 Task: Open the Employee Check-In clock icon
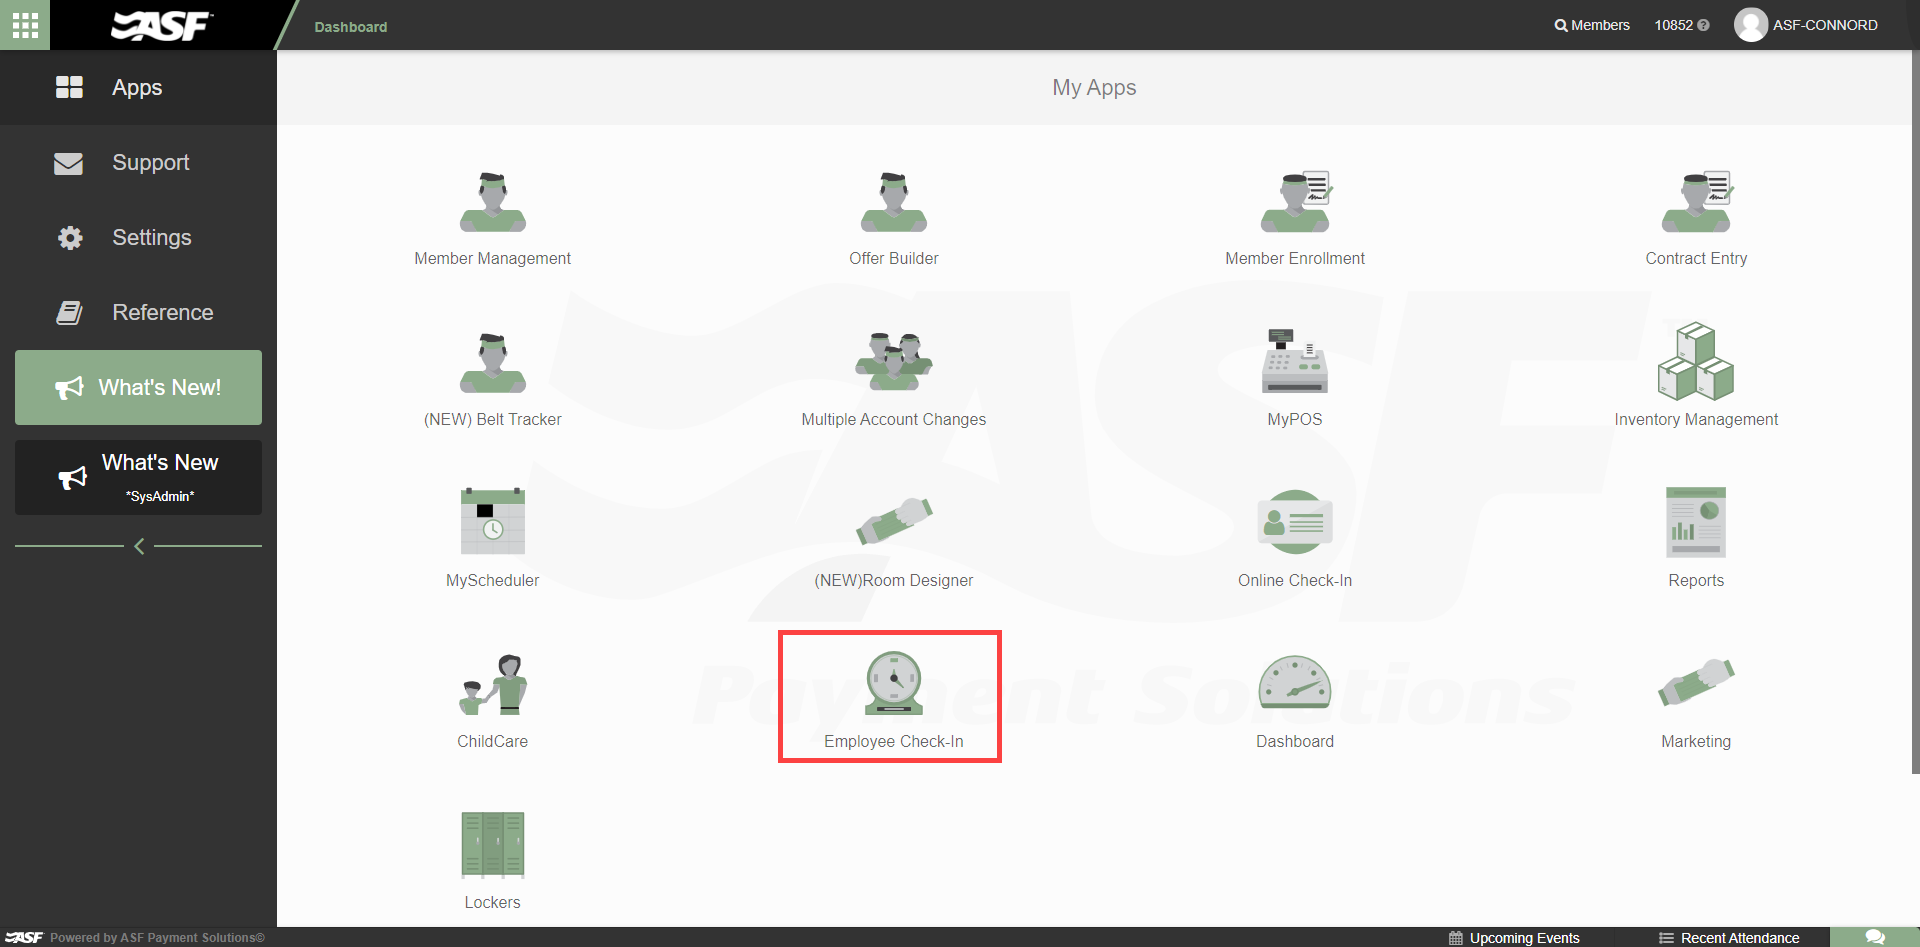[894, 683]
